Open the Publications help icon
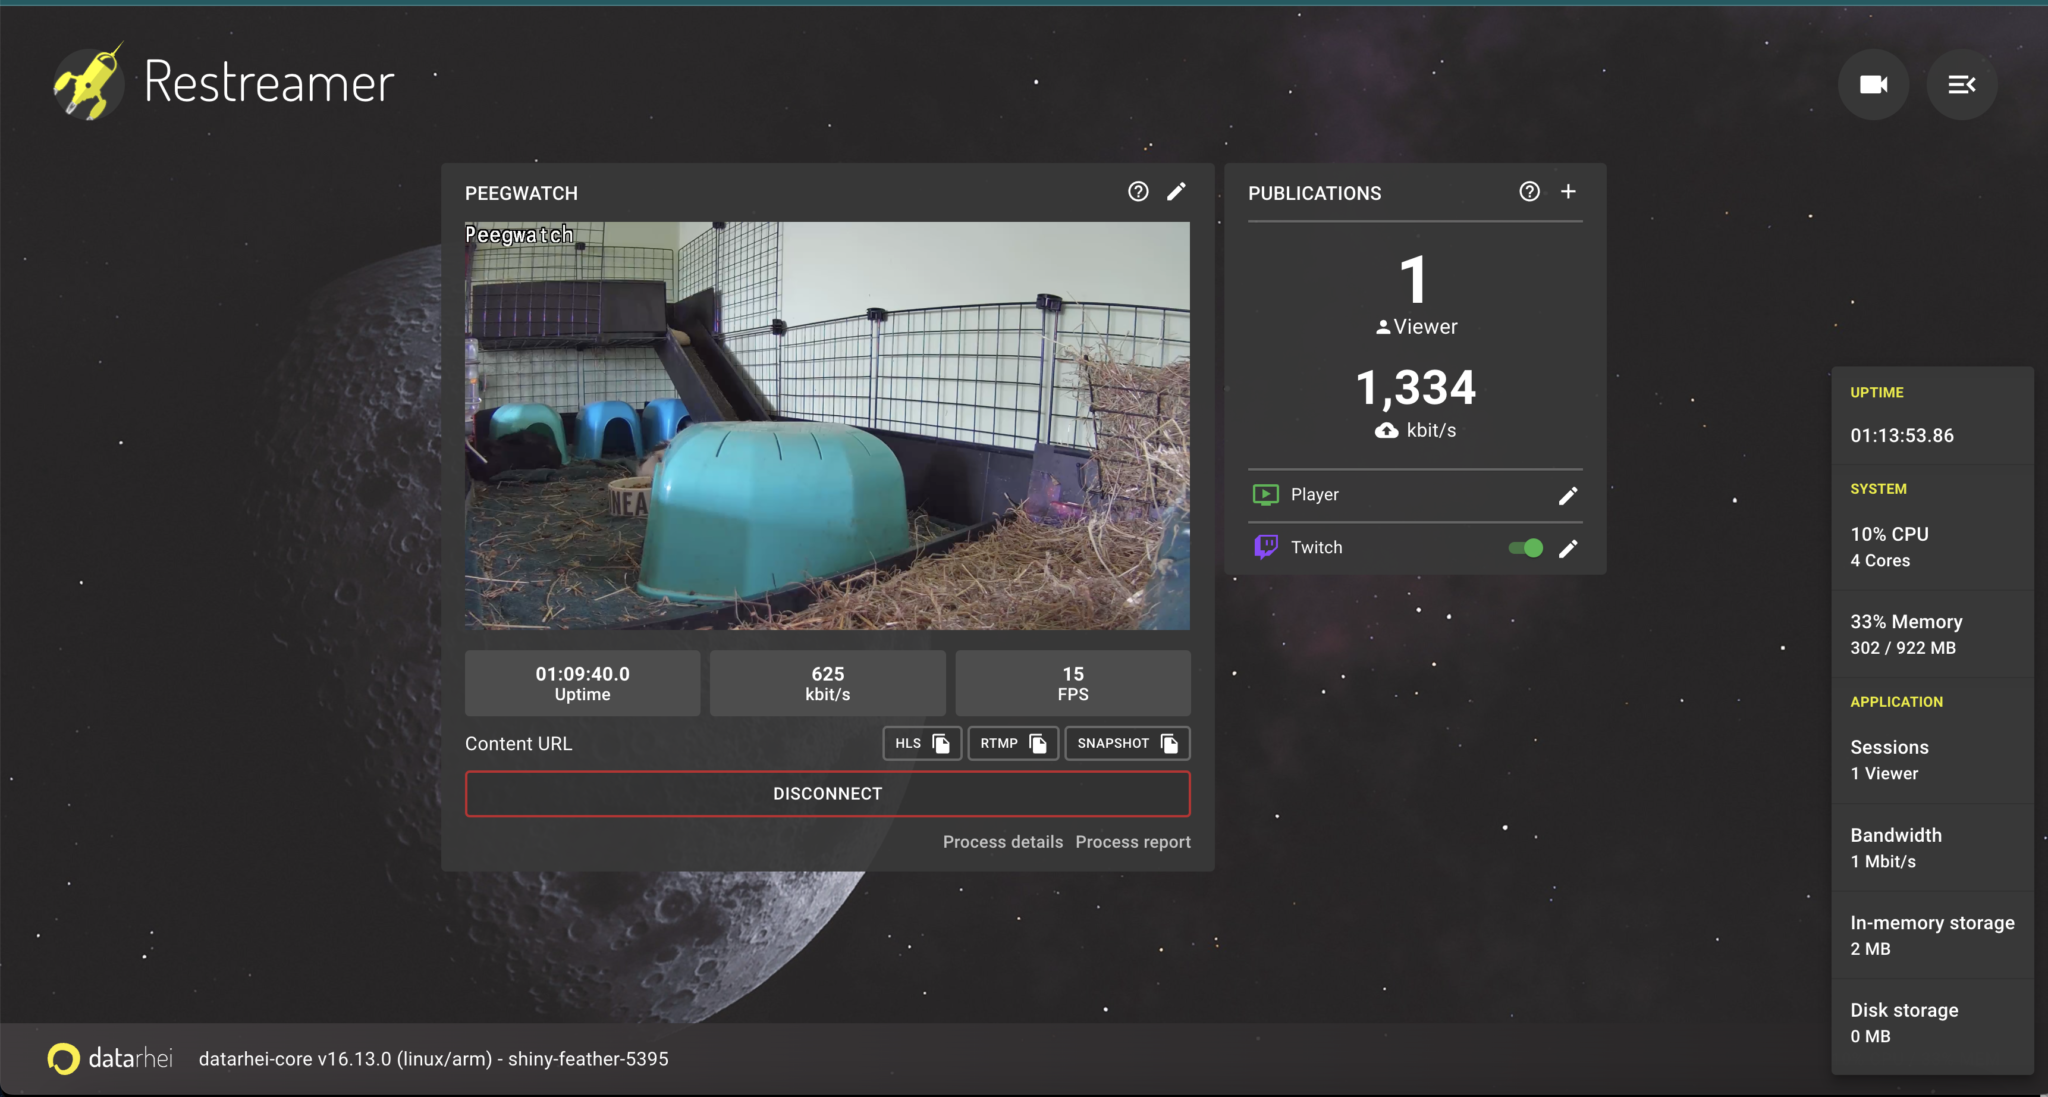The image size is (2048, 1097). (1528, 191)
